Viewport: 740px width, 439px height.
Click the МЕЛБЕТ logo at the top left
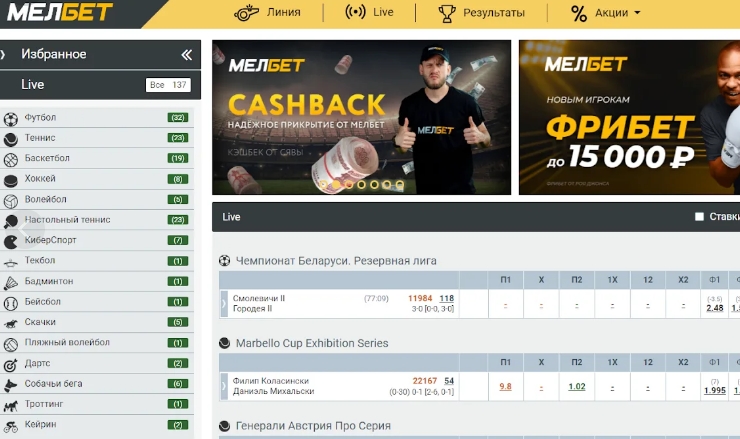(60, 12)
